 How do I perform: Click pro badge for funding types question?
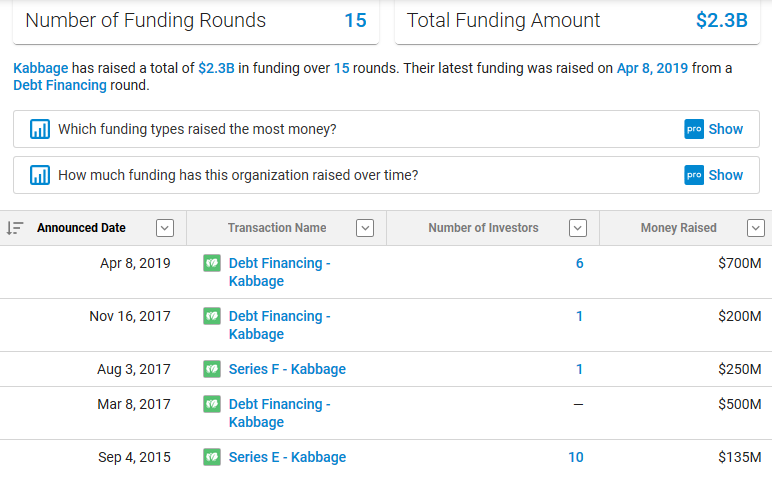click(x=694, y=129)
